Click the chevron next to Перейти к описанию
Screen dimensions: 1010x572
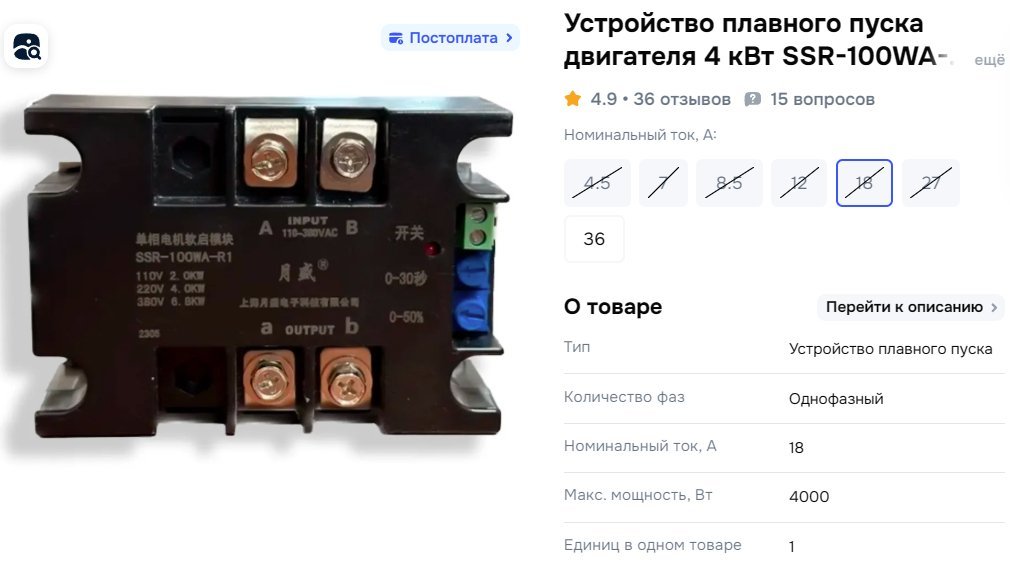(994, 307)
